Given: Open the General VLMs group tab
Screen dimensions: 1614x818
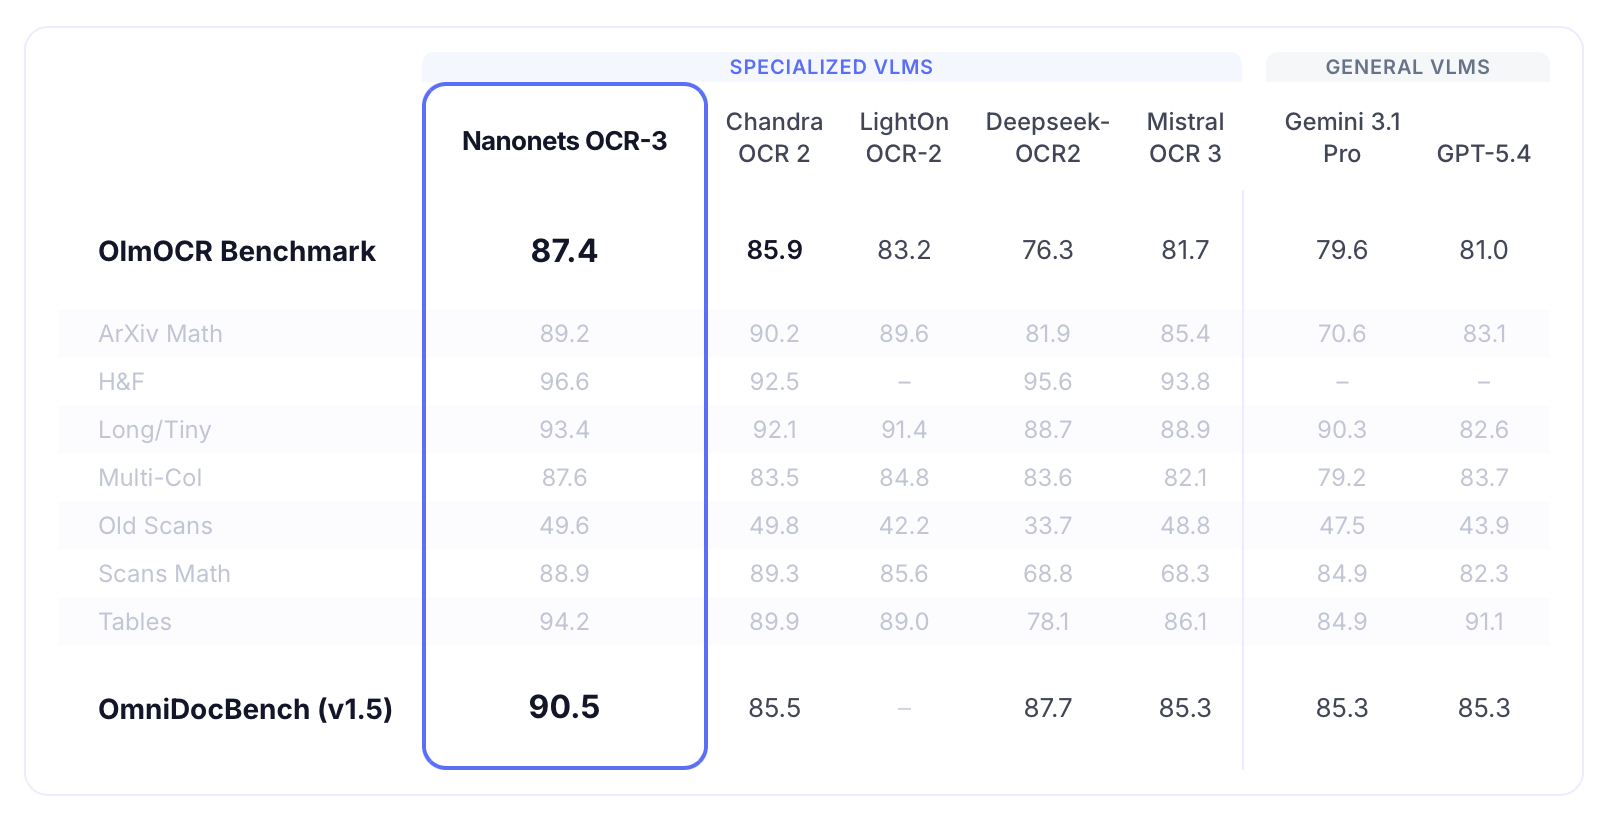Looking at the screenshot, I should (x=1407, y=67).
